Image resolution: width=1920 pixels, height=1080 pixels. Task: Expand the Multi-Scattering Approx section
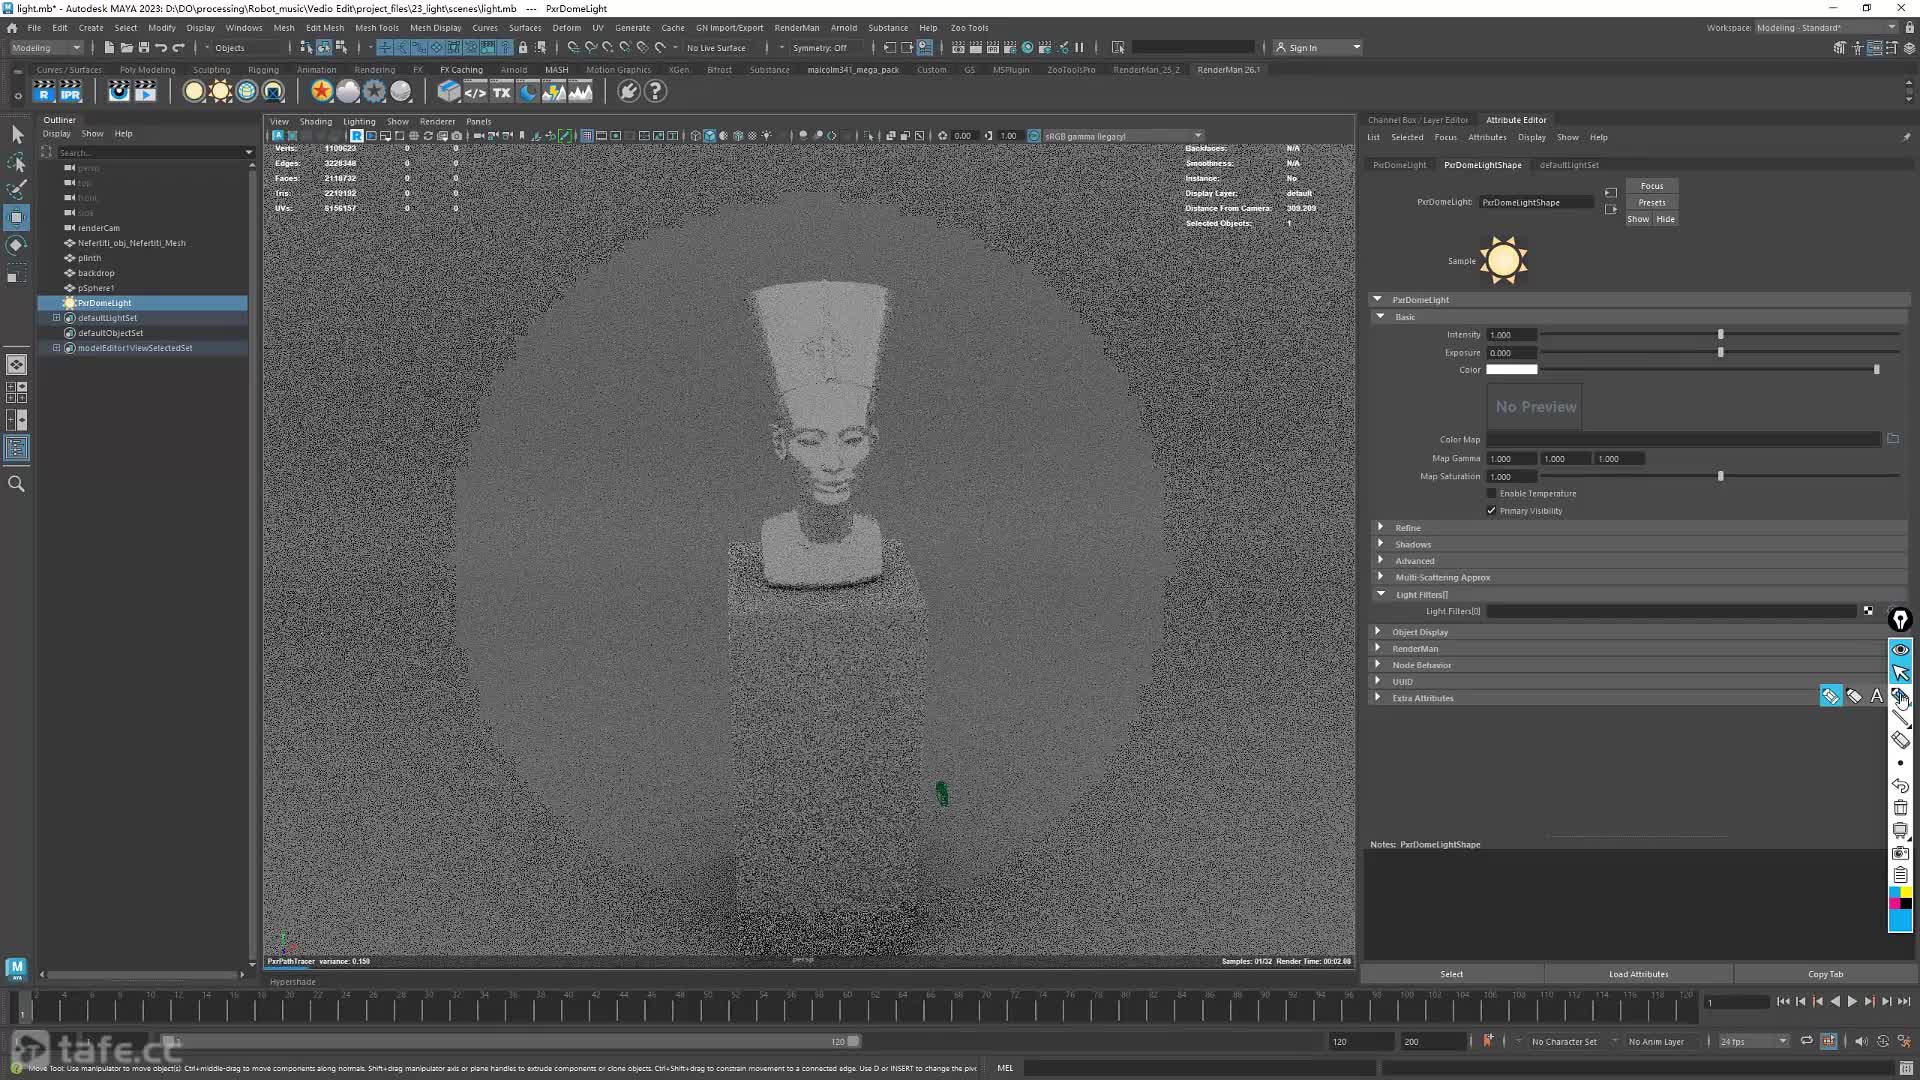[x=1381, y=577]
